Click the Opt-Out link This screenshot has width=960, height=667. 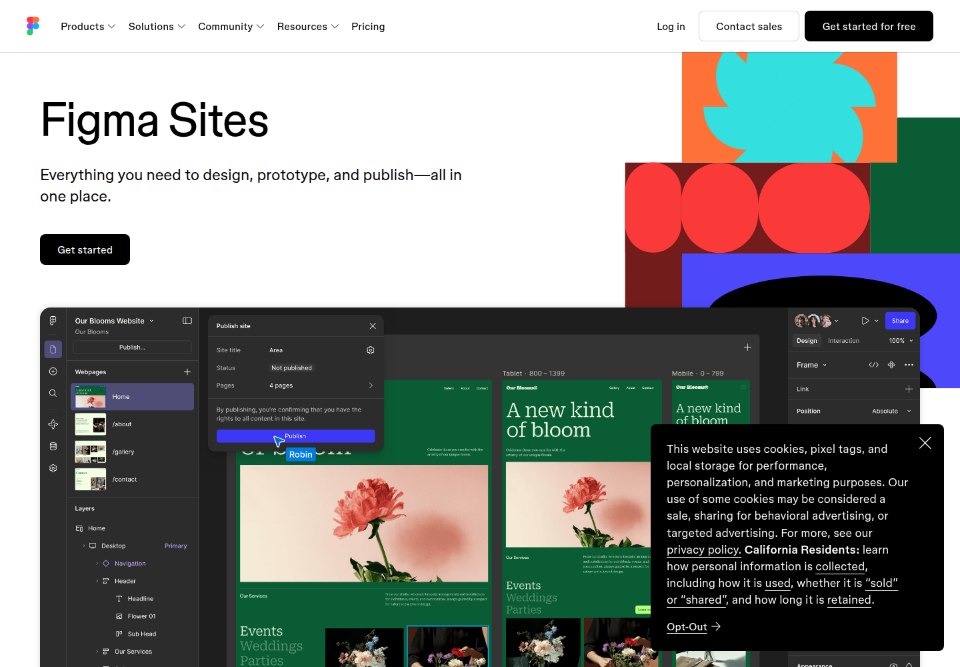click(x=693, y=627)
